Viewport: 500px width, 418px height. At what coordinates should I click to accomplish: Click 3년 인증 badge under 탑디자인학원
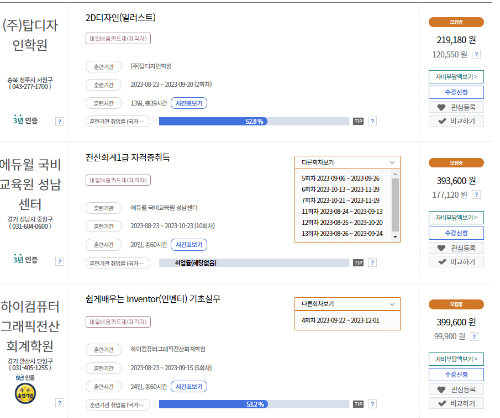coord(25,120)
